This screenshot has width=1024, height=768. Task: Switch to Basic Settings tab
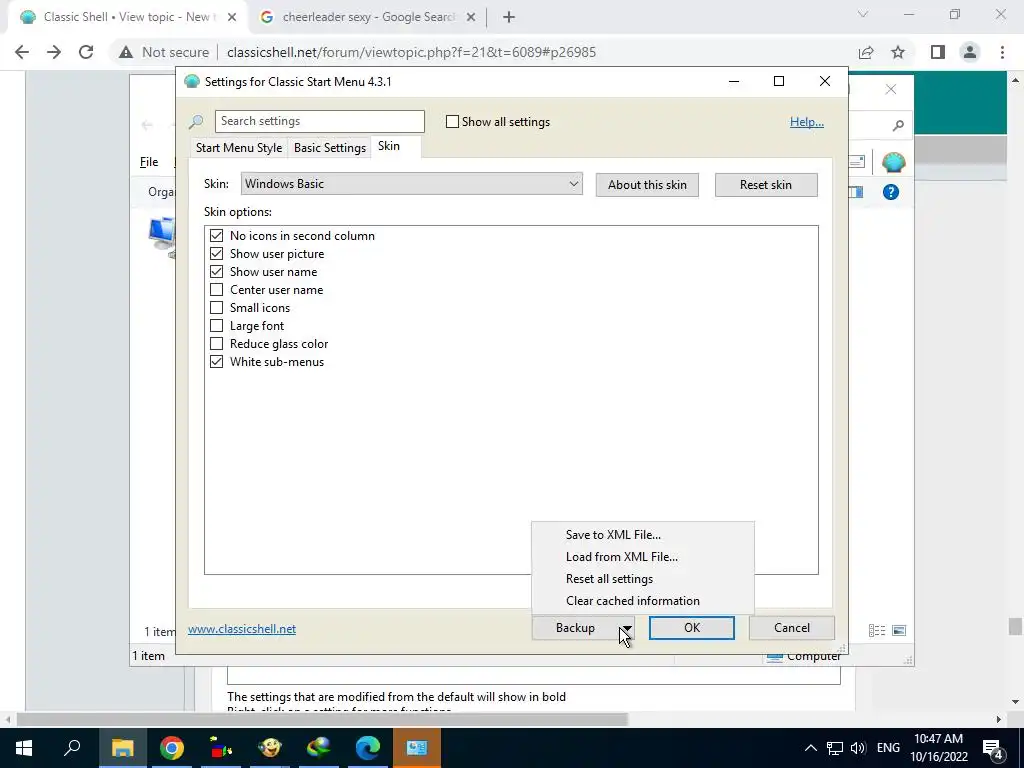[x=330, y=148]
